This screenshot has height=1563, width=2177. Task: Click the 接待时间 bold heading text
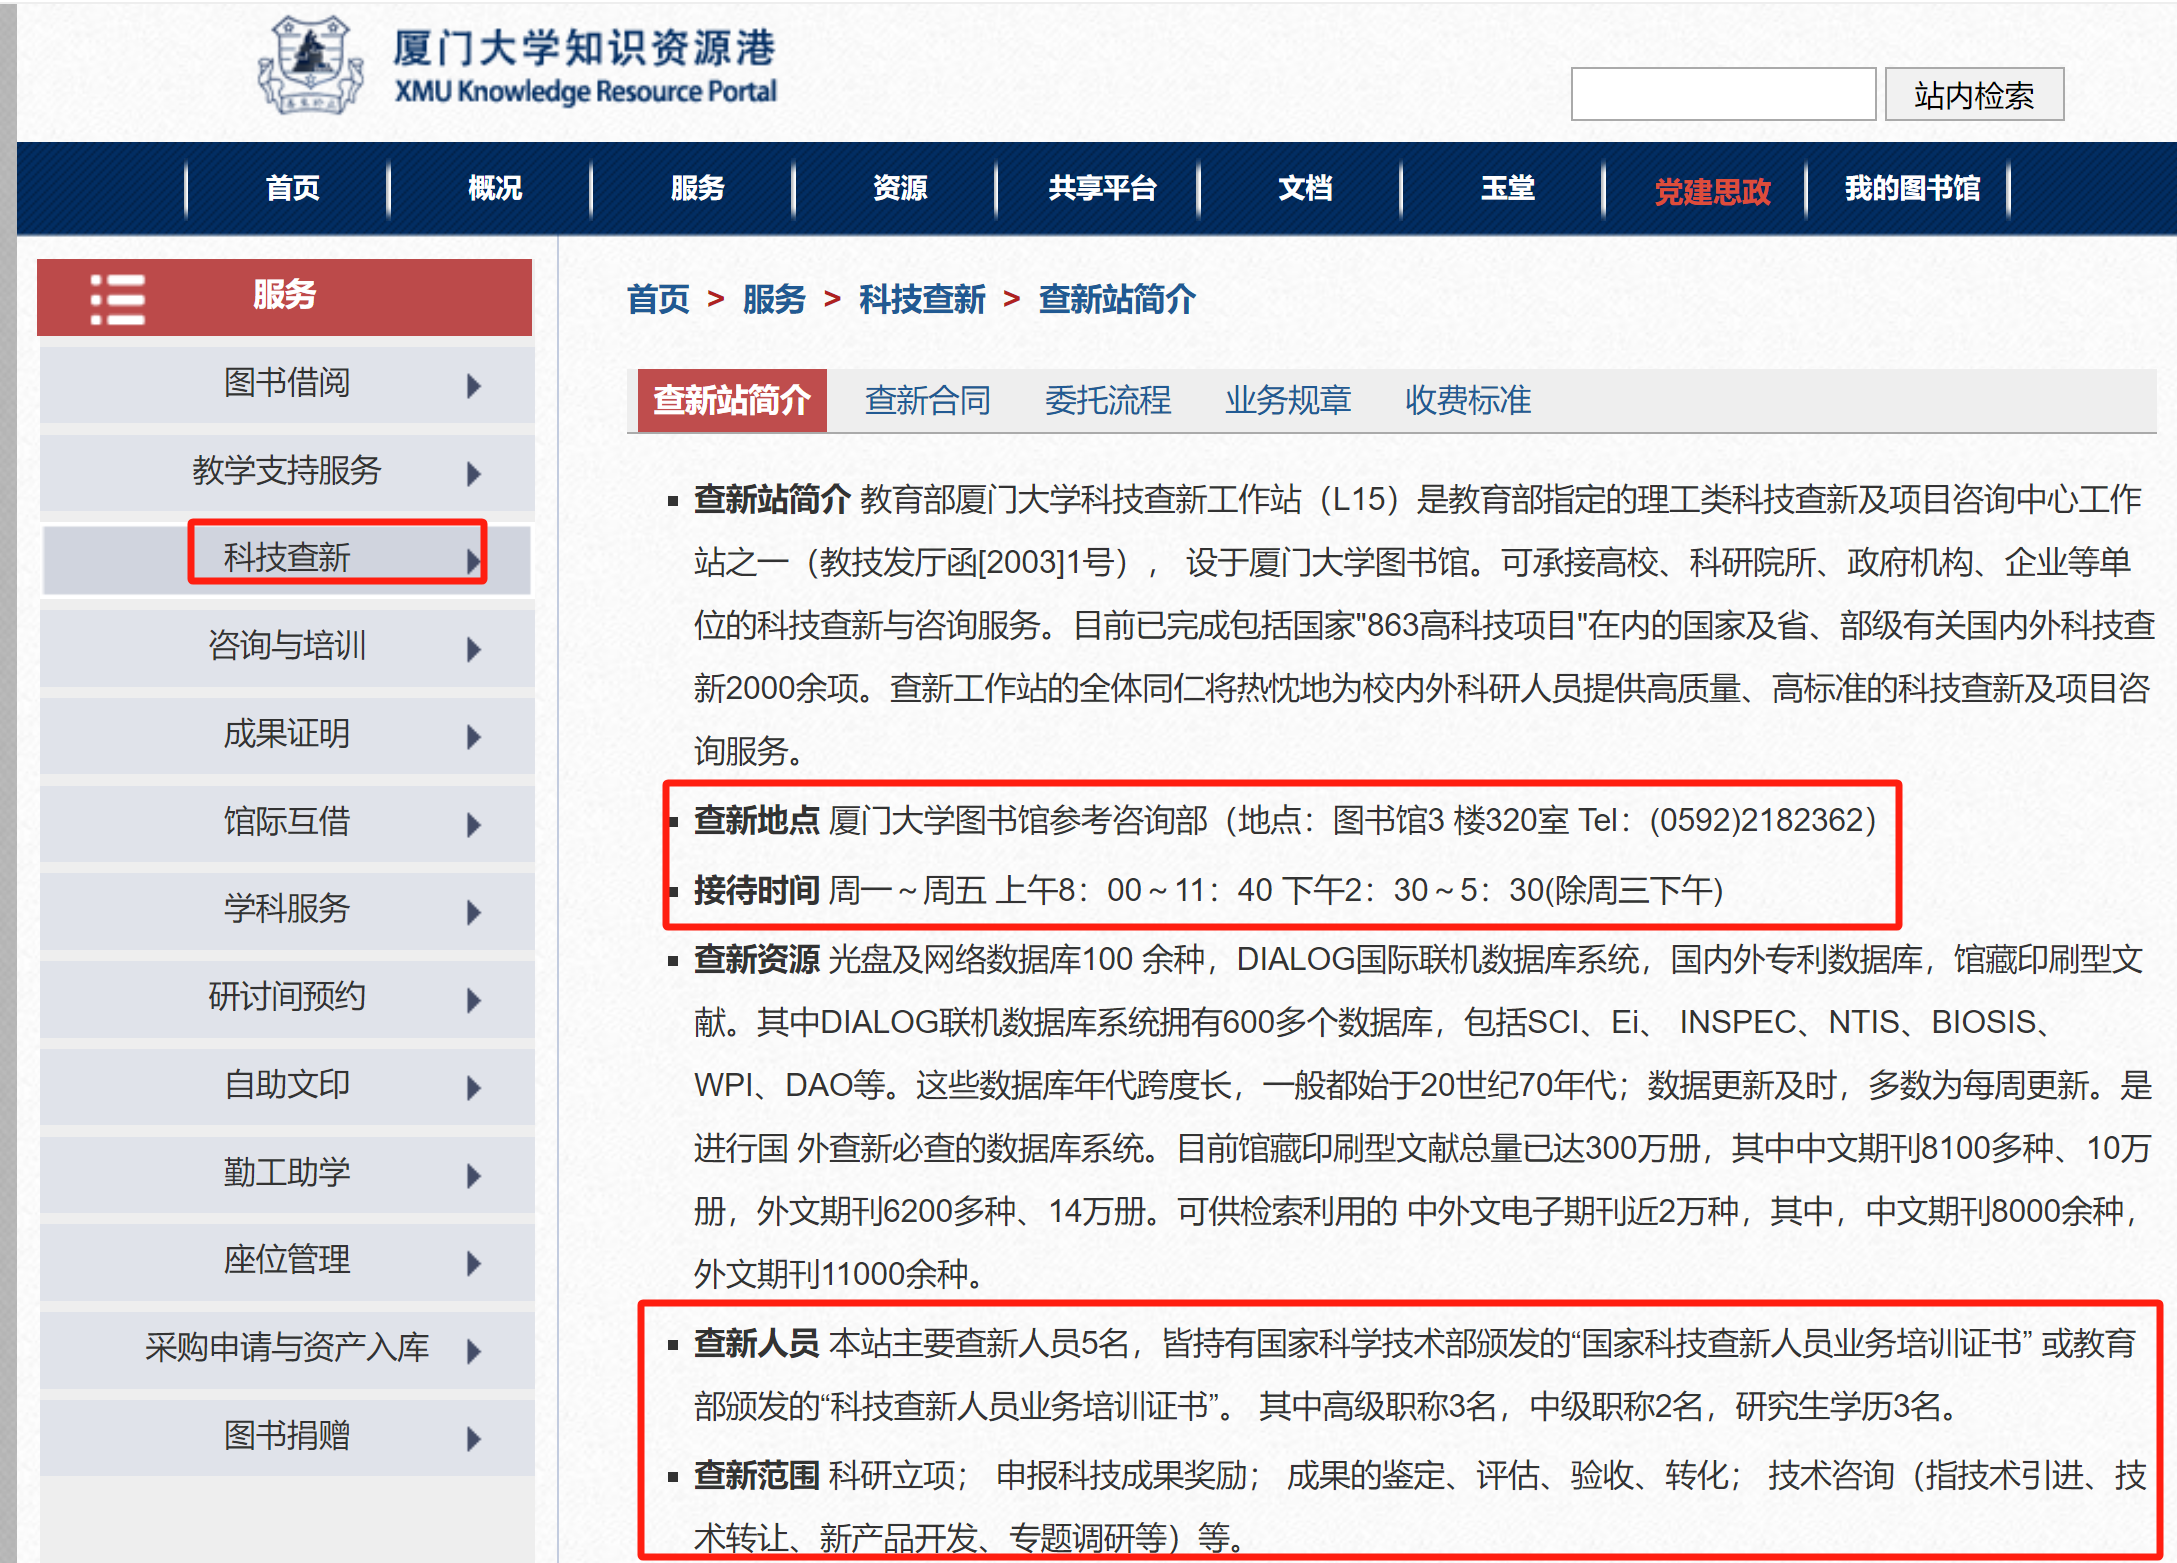(757, 890)
